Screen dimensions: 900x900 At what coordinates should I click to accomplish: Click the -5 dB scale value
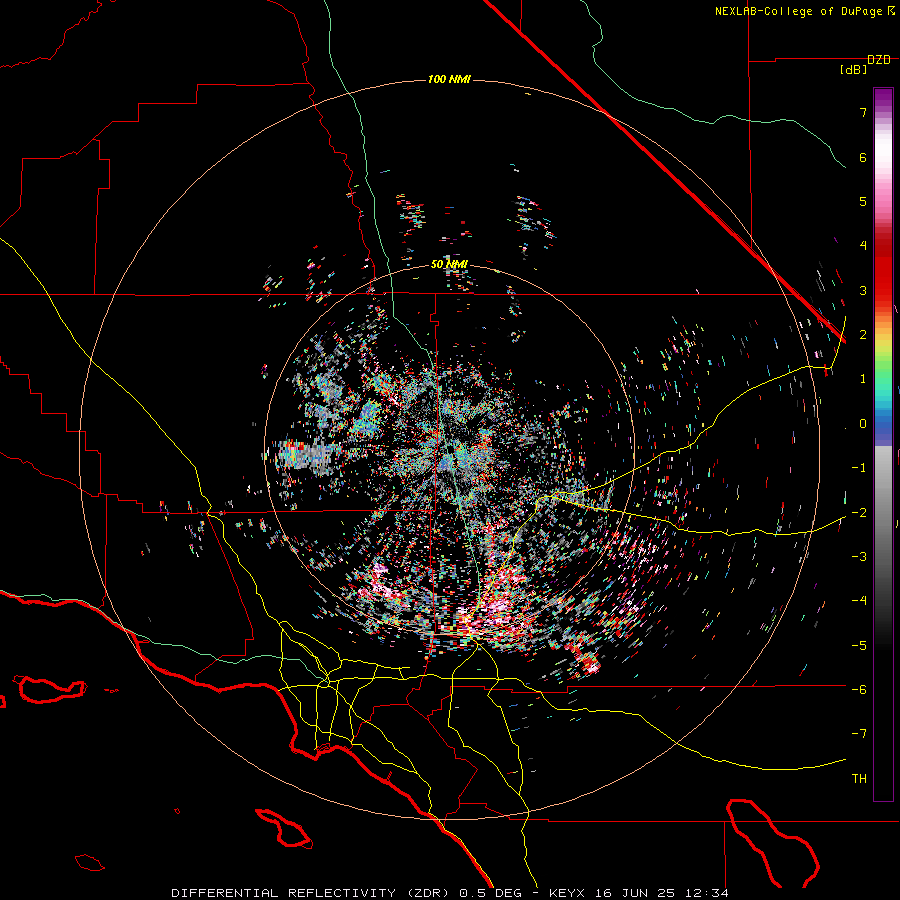point(859,646)
